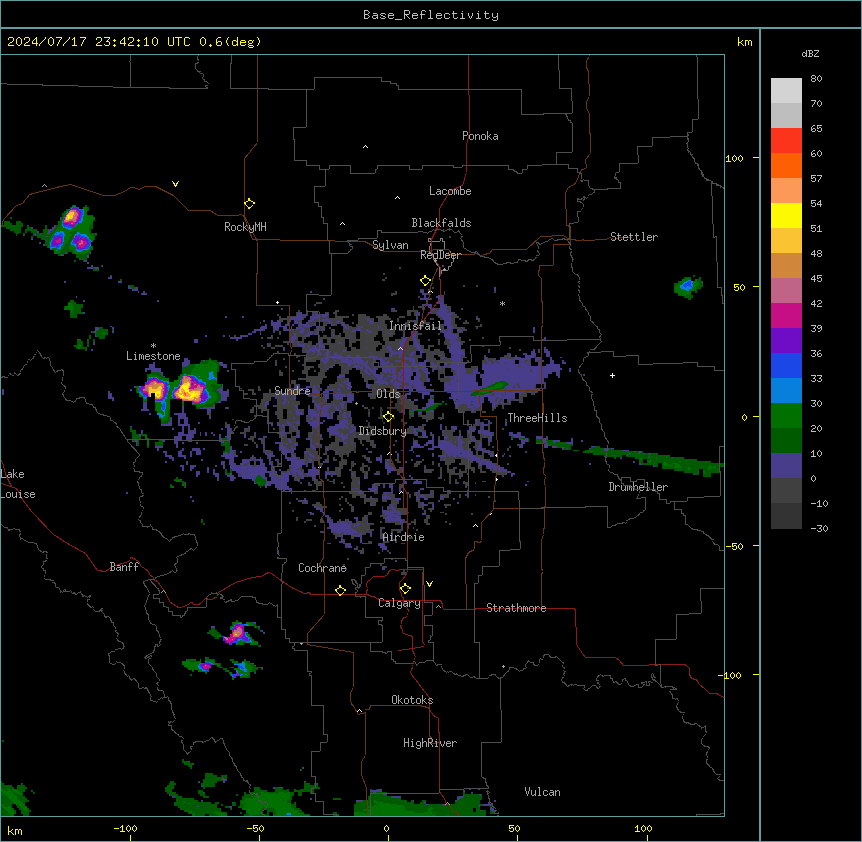Click the Stettler town label
The height and width of the screenshot is (842, 862).
click(634, 237)
